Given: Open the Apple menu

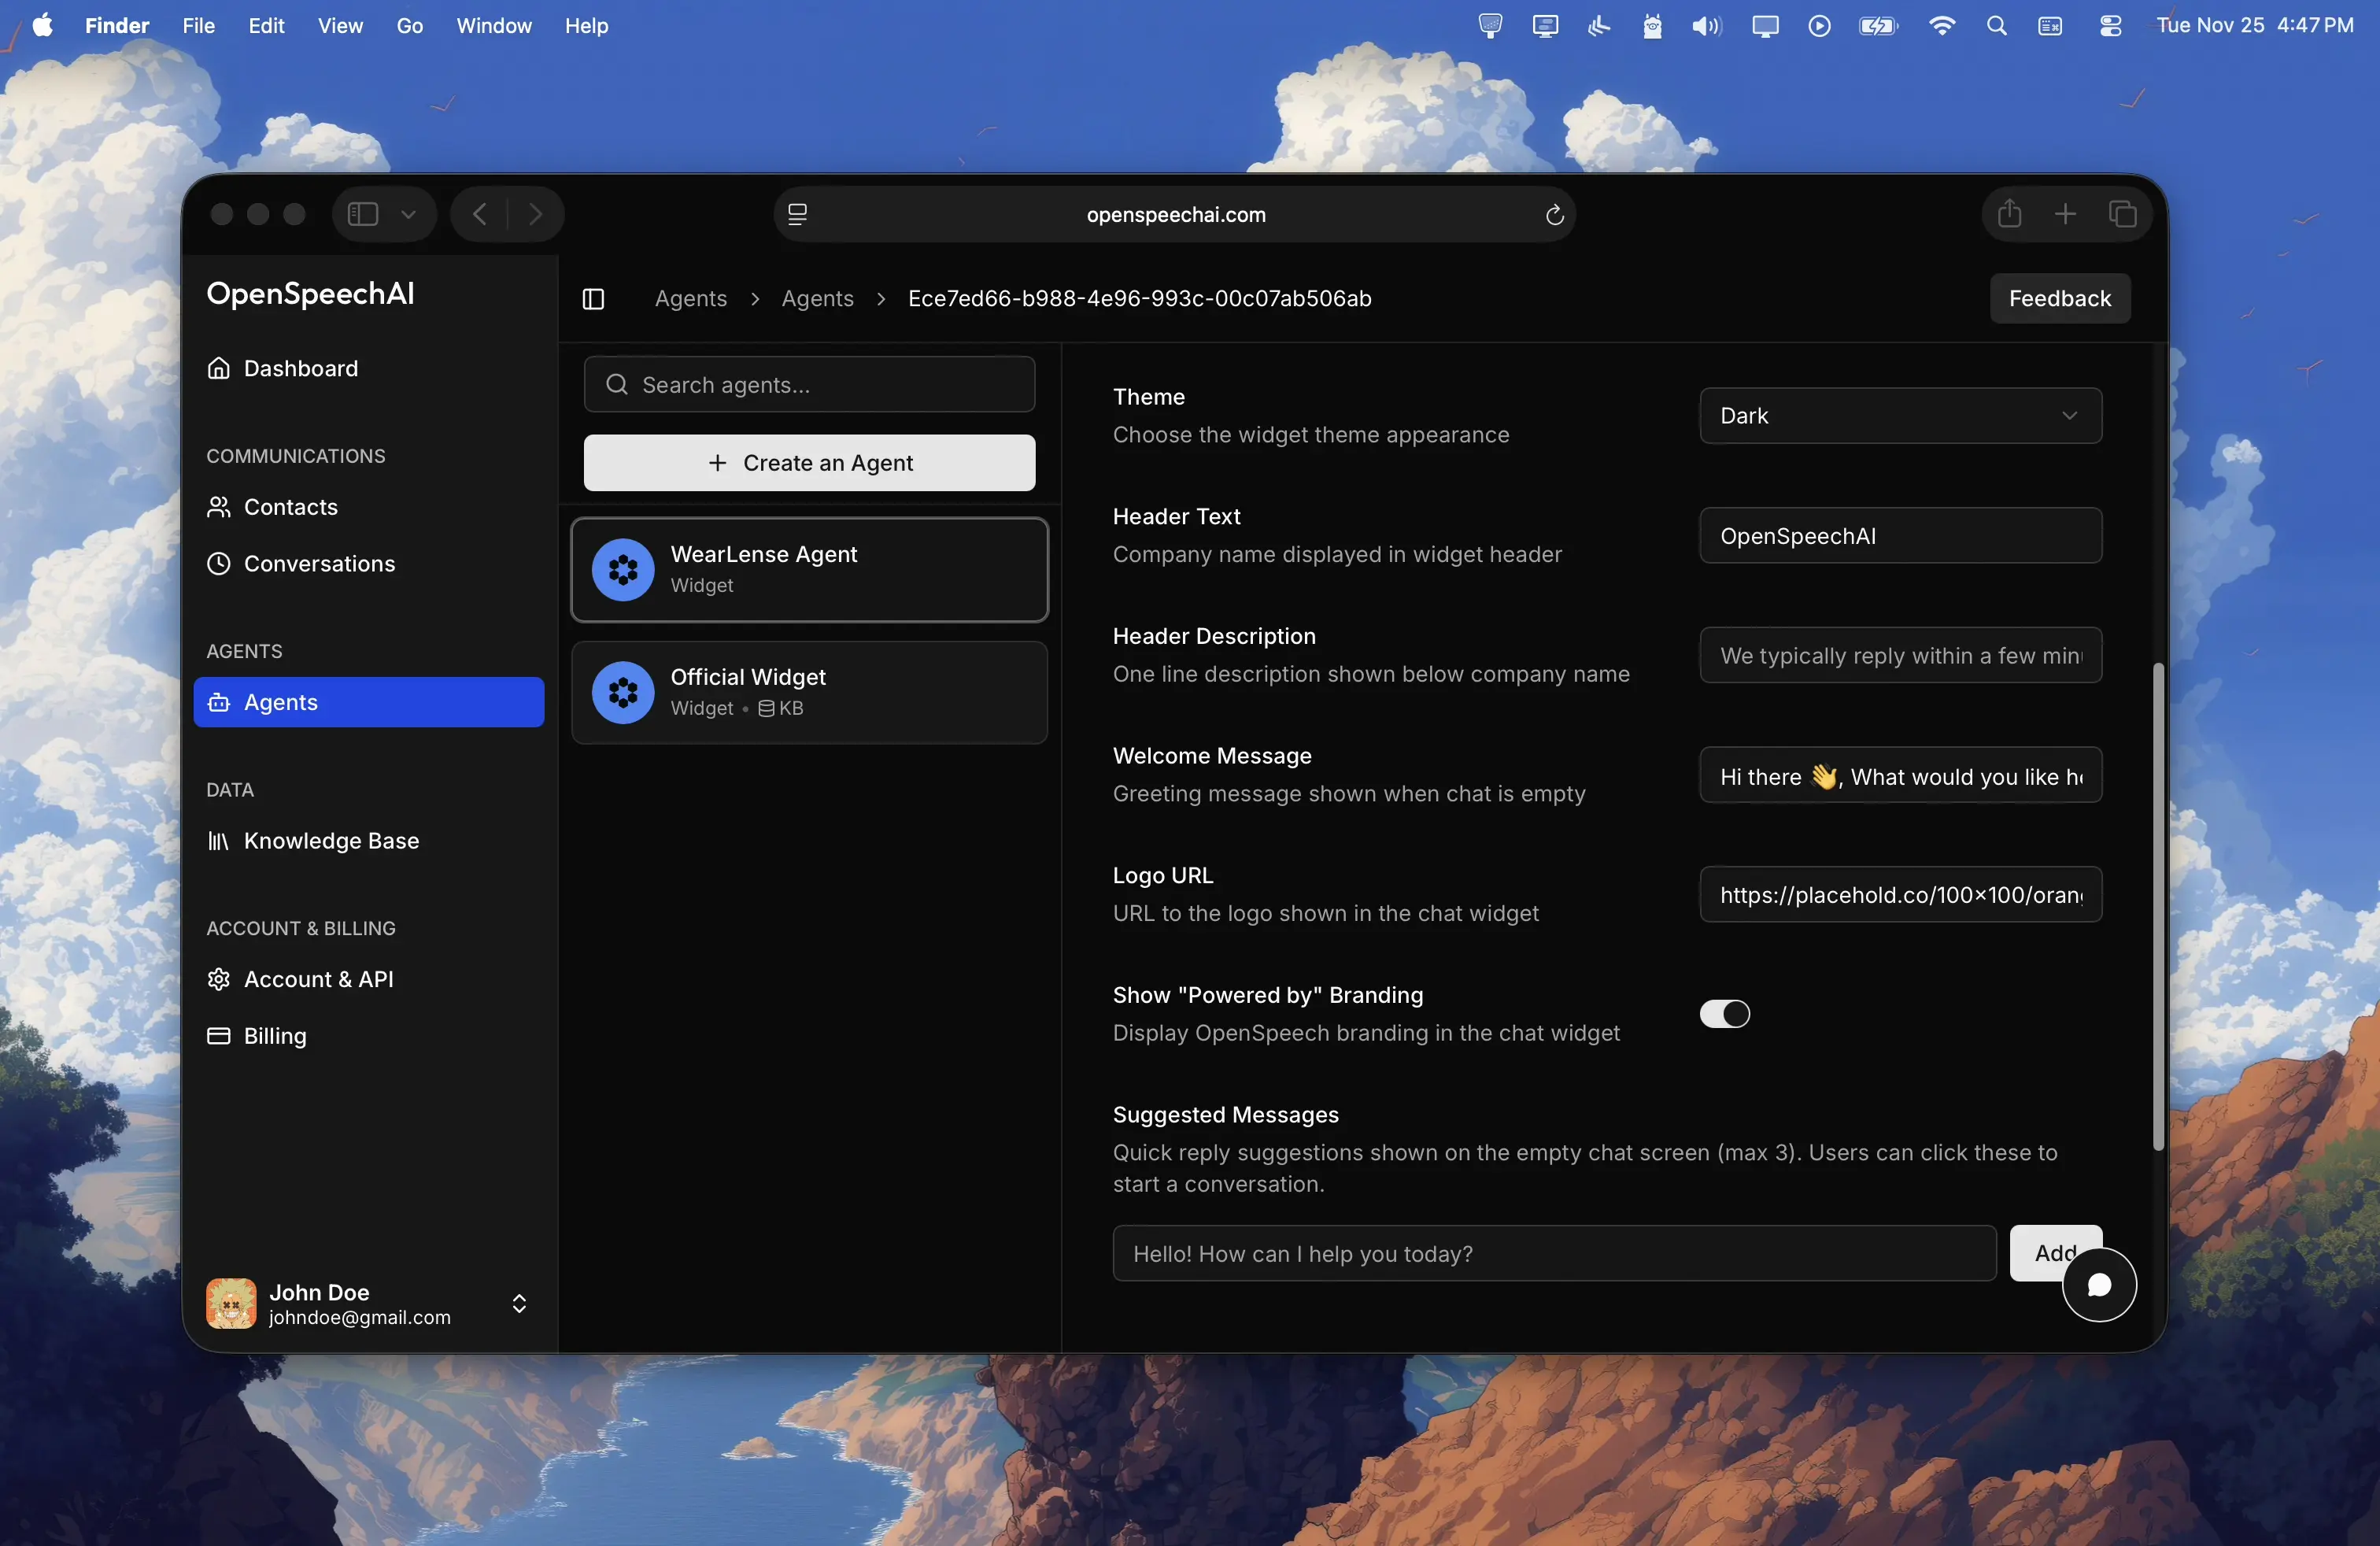Looking at the screenshot, I should (x=43, y=26).
